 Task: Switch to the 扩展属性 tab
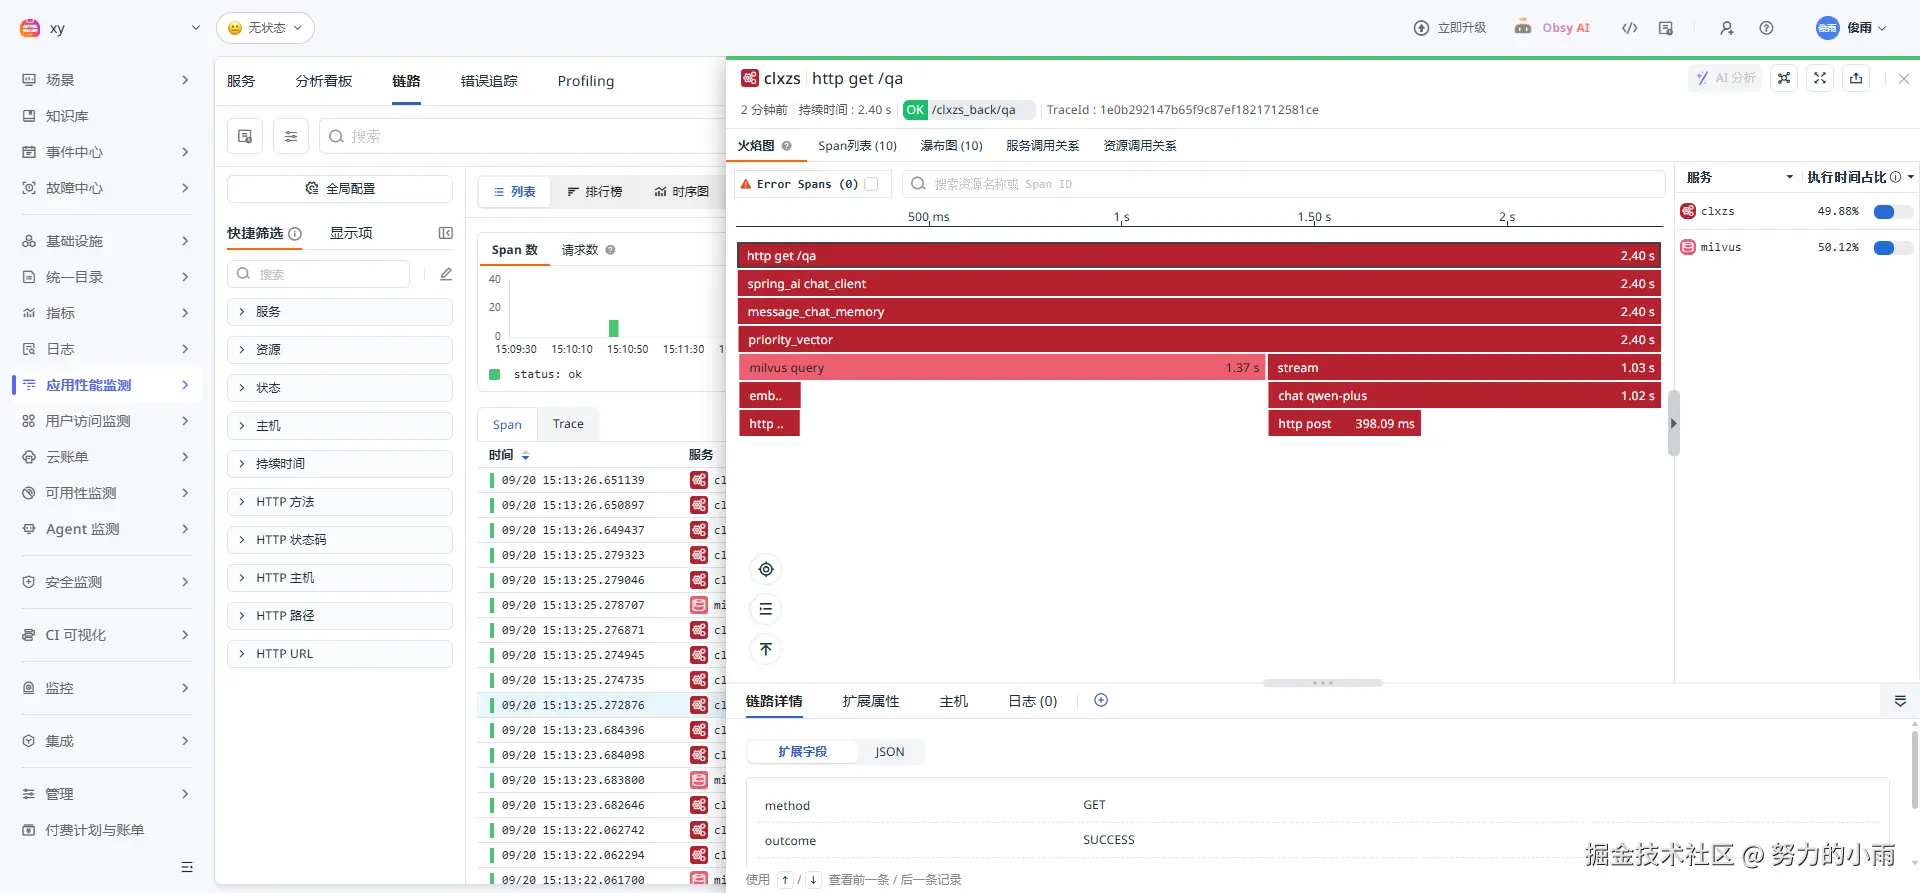point(871,701)
